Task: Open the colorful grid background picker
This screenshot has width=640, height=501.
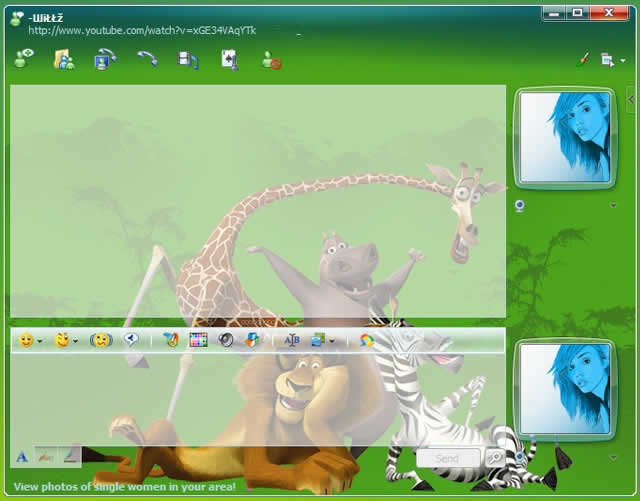Action: coord(198,340)
